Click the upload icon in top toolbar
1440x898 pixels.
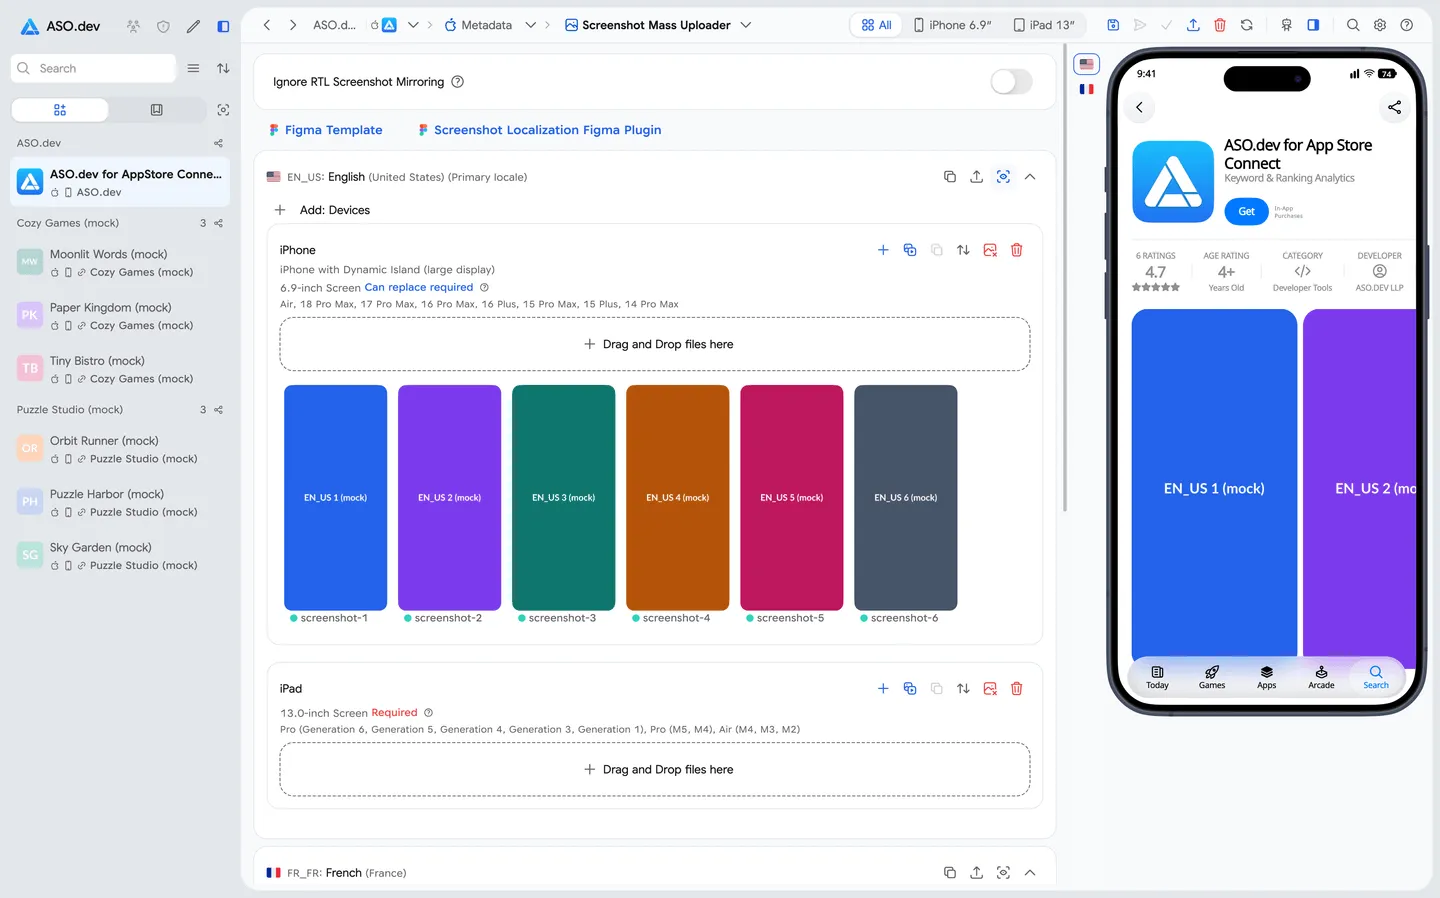point(1193,25)
